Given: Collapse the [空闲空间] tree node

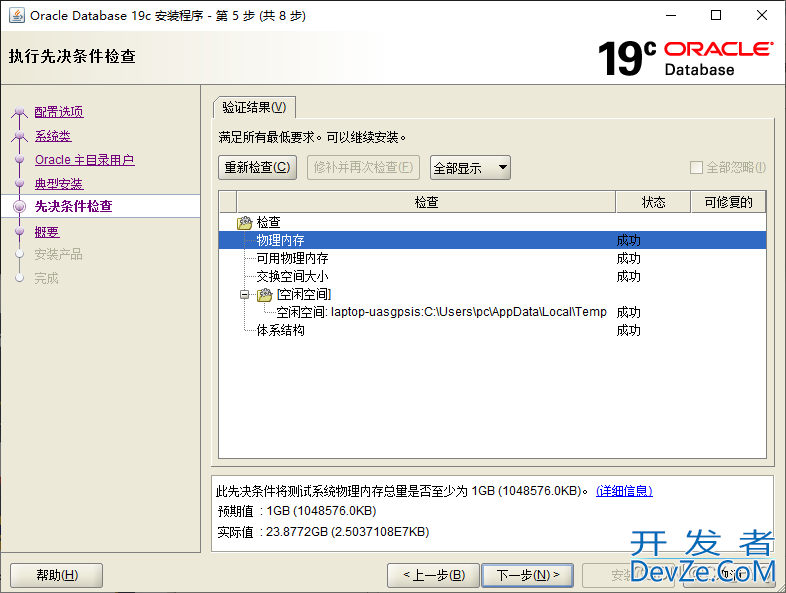Looking at the screenshot, I should point(244,294).
